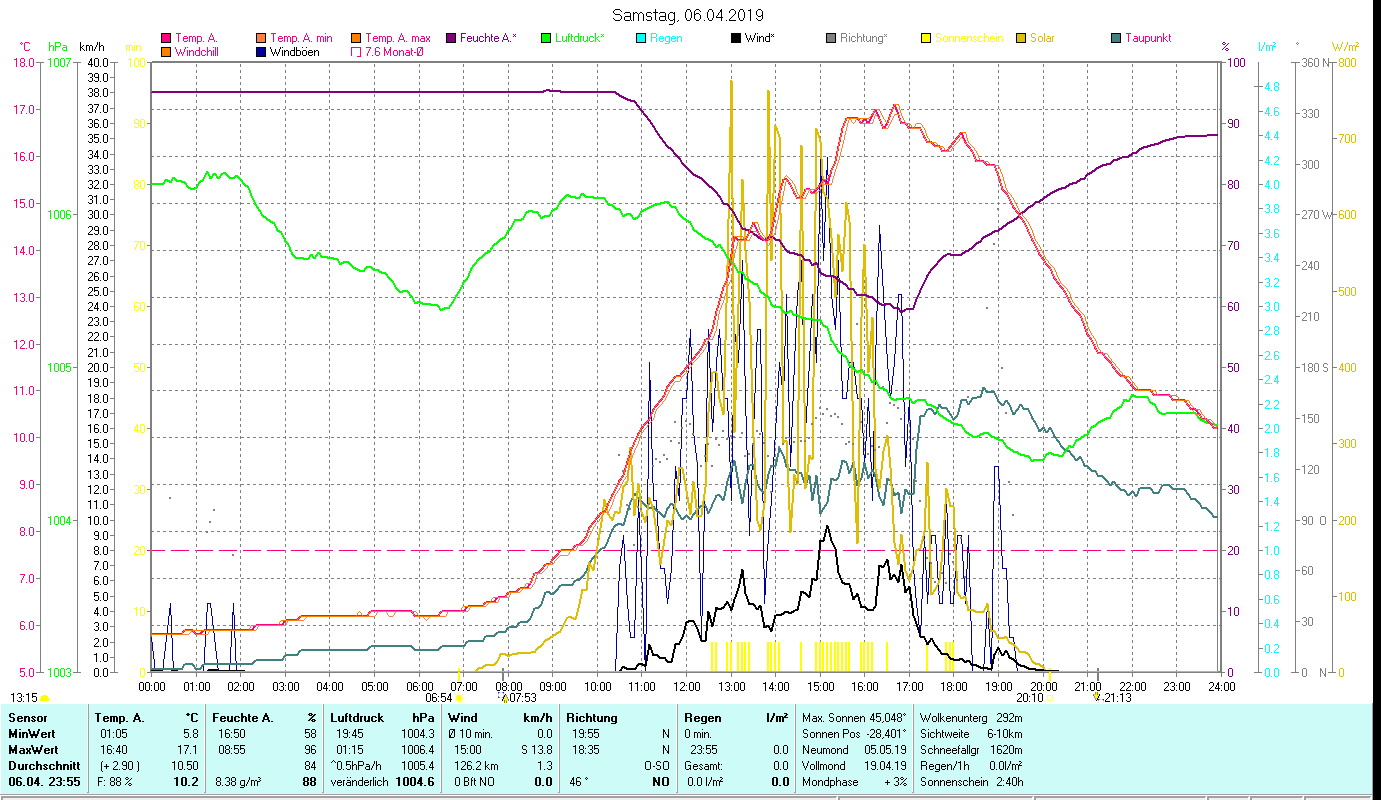
Task: Click the 'Vollmond 19.04.19' entry
Action: (855, 766)
